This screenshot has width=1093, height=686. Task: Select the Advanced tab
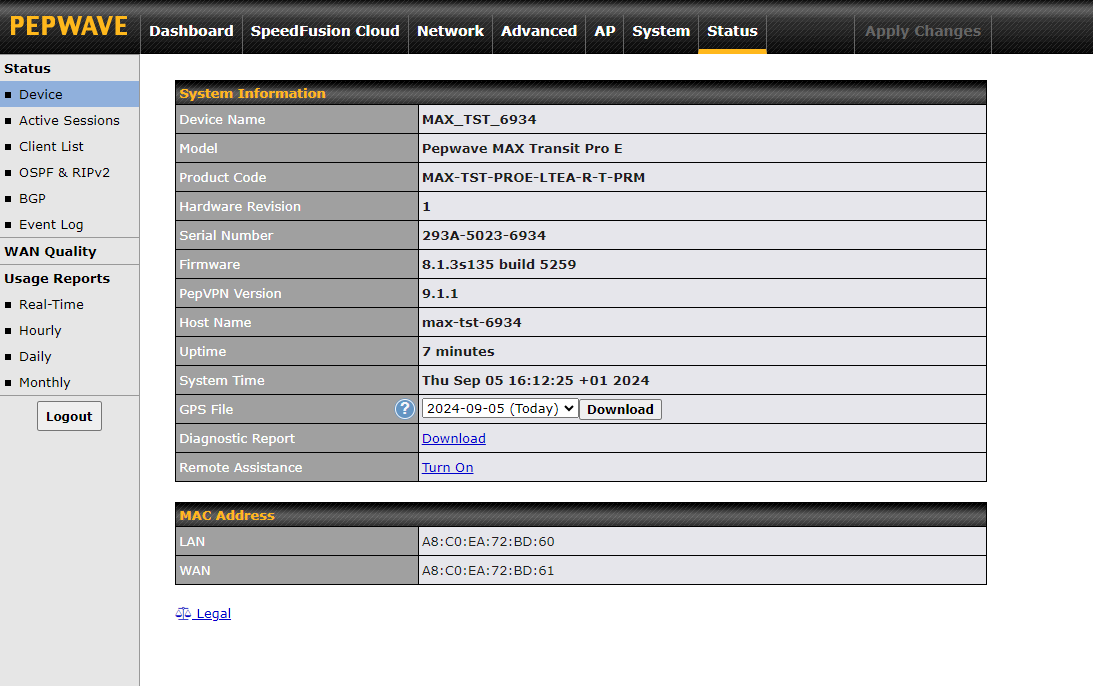tap(539, 31)
